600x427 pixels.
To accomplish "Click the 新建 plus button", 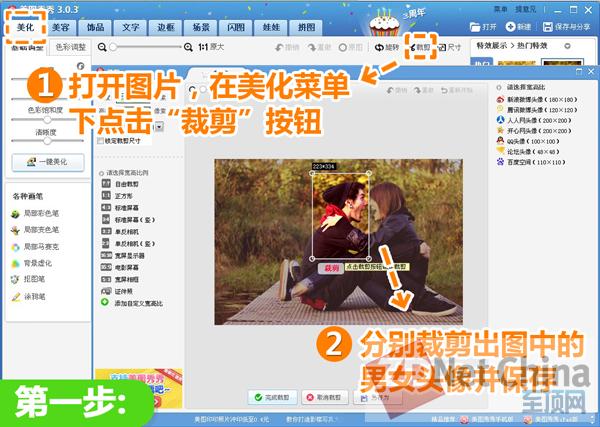I will click(518, 27).
